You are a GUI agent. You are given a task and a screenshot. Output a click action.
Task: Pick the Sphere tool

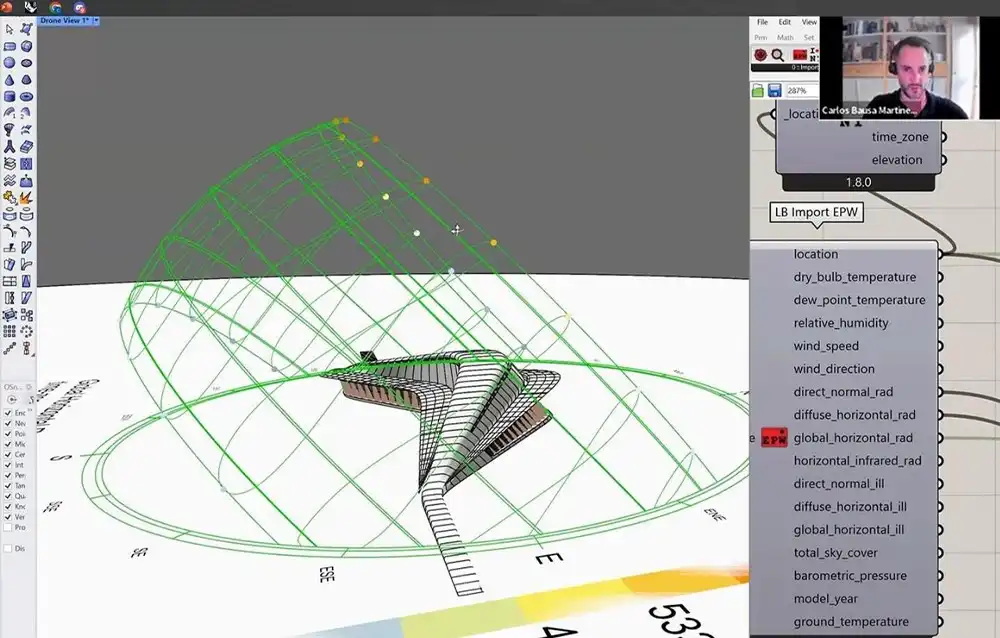(9, 63)
